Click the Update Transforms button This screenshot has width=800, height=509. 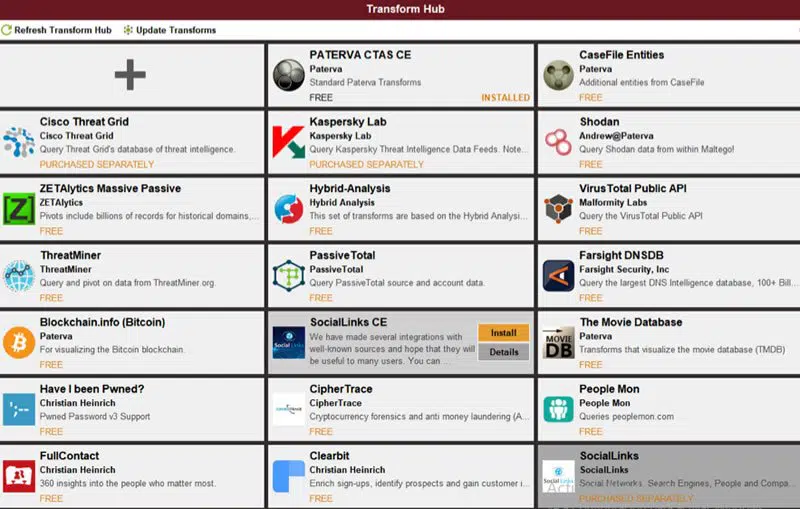tap(170, 30)
